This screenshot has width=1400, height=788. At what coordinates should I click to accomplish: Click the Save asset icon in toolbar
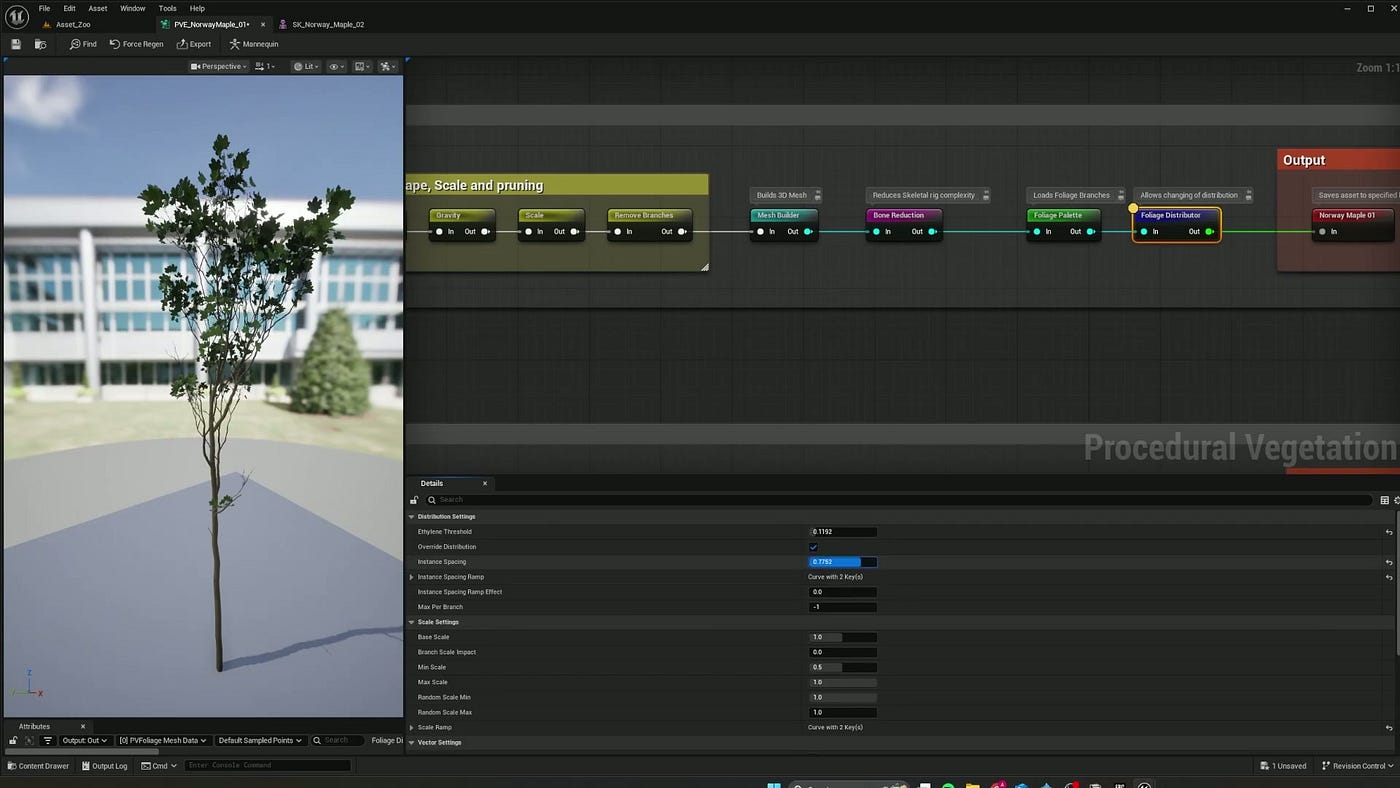click(x=17, y=44)
